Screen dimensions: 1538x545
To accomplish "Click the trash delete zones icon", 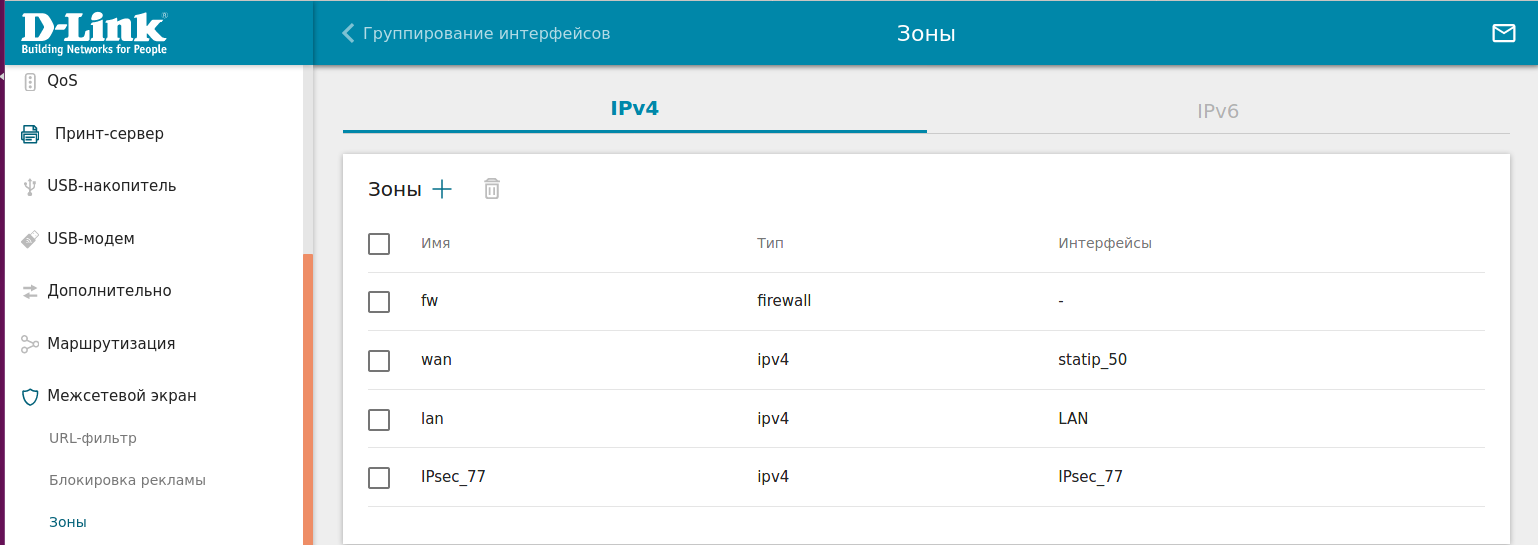I will click(492, 189).
